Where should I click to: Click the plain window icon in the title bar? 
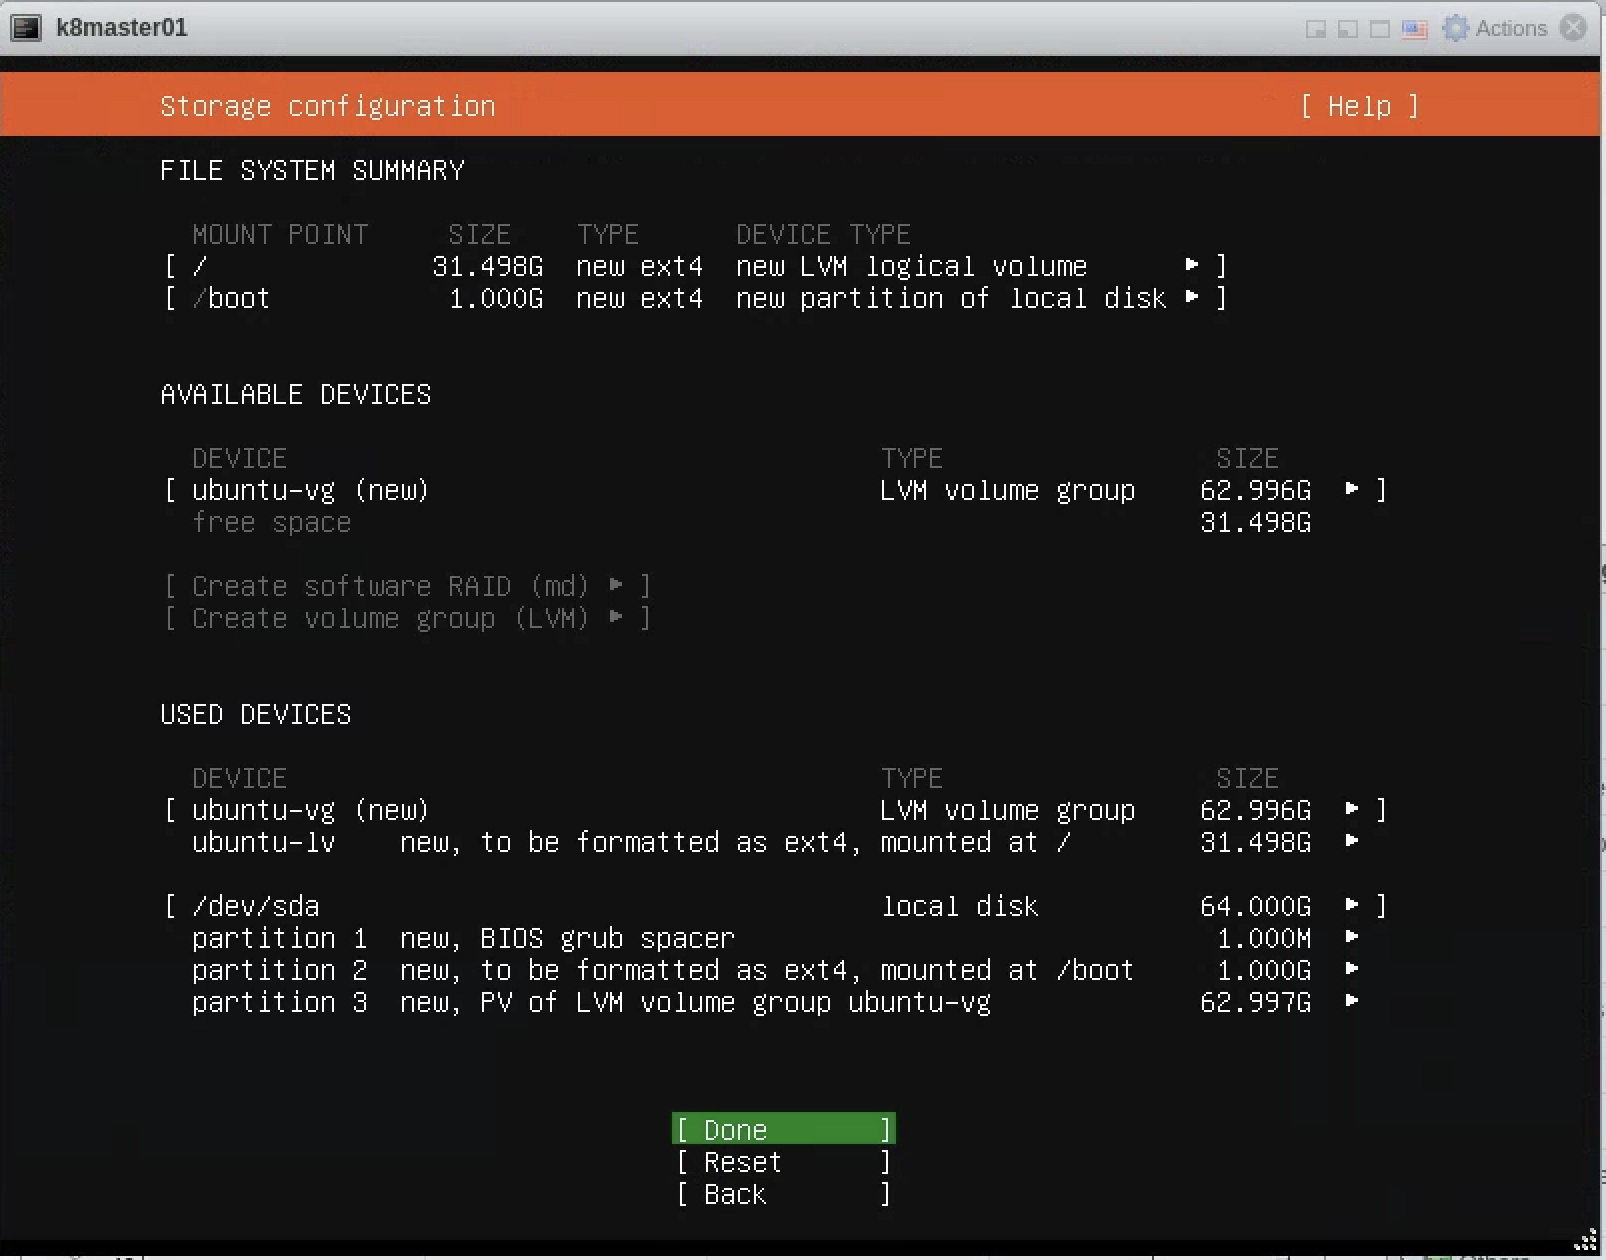pos(1380,29)
